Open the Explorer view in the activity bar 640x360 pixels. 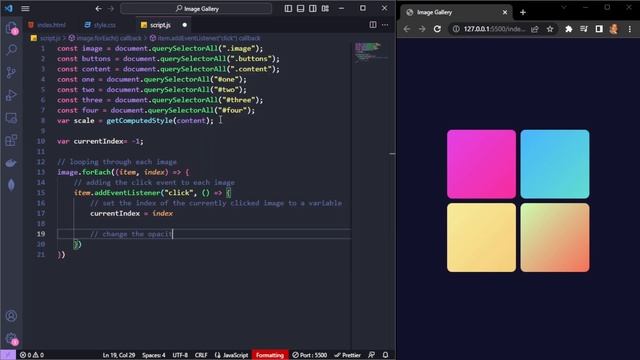pyautogui.click(x=11, y=28)
